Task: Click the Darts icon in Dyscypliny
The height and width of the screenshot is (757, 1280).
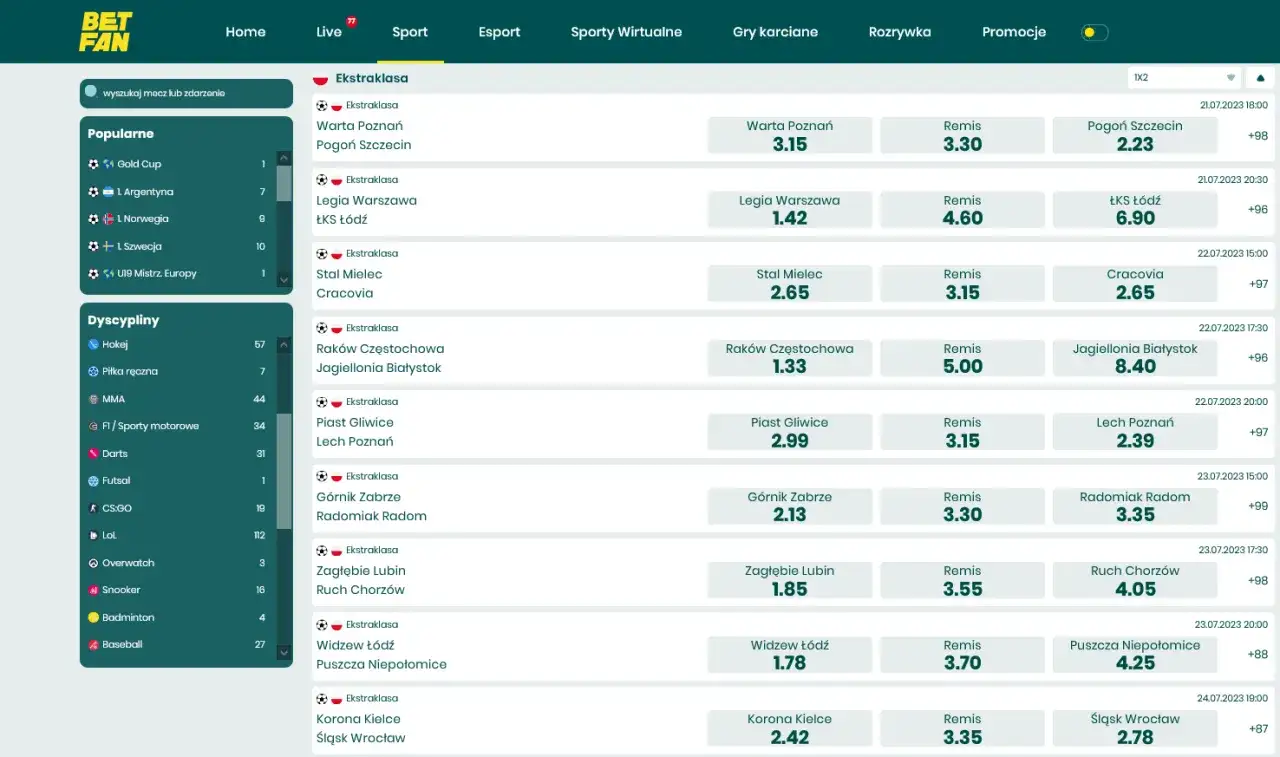Action: click(x=93, y=454)
